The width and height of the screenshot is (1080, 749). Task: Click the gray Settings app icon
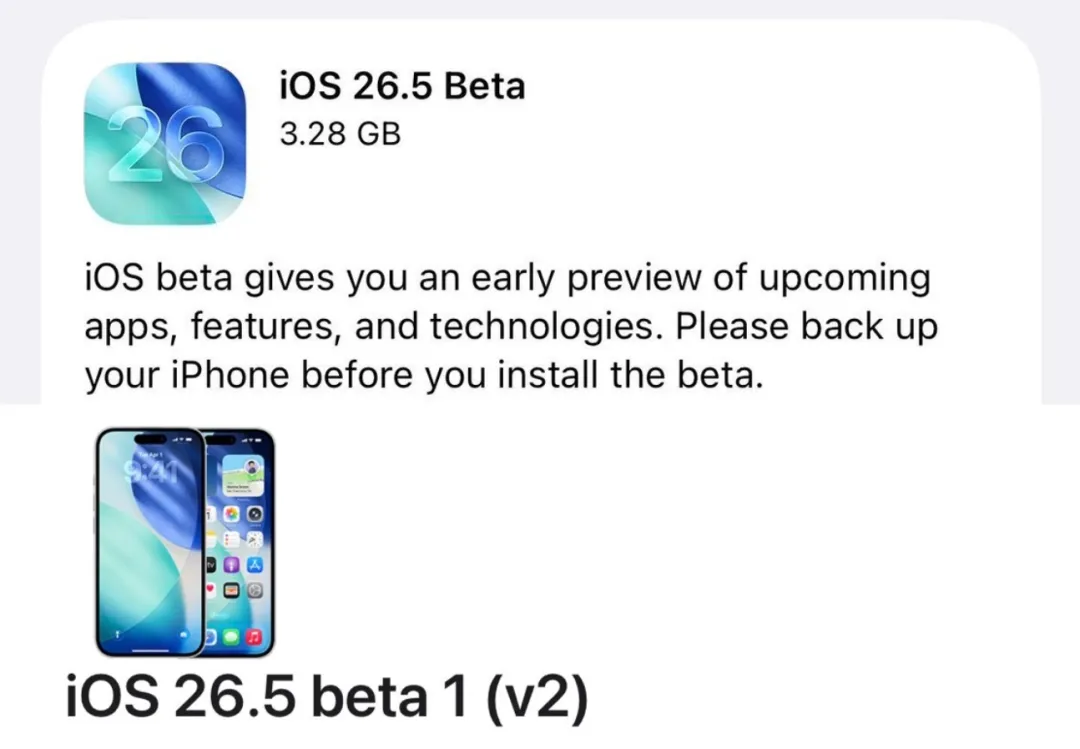click(x=255, y=590)
